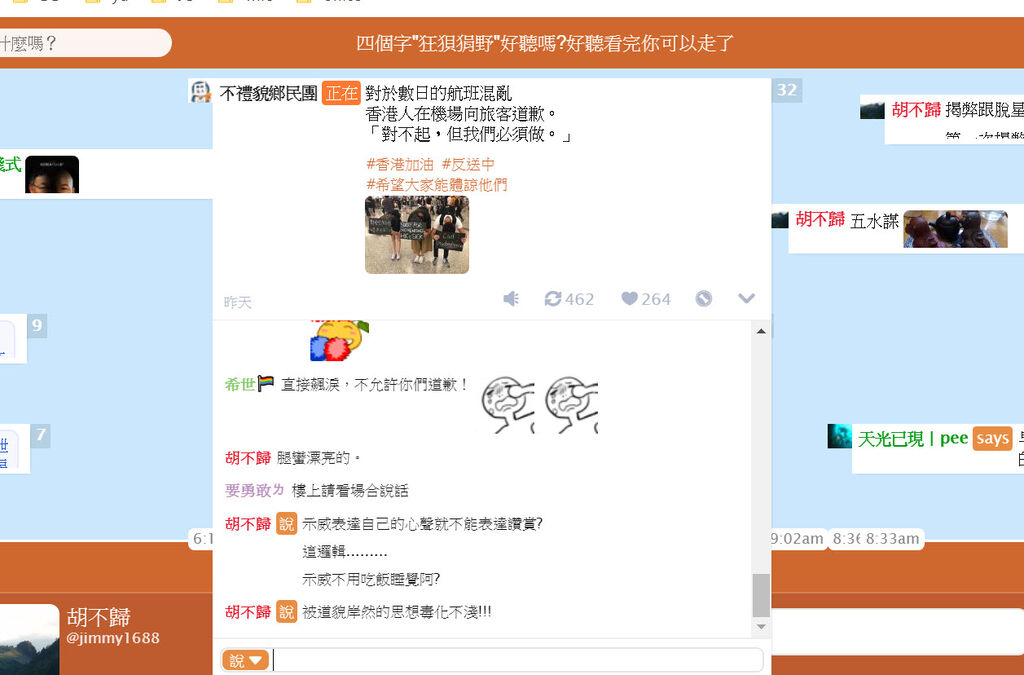Click the globe privacy icon on the plurk

point(703,299)
